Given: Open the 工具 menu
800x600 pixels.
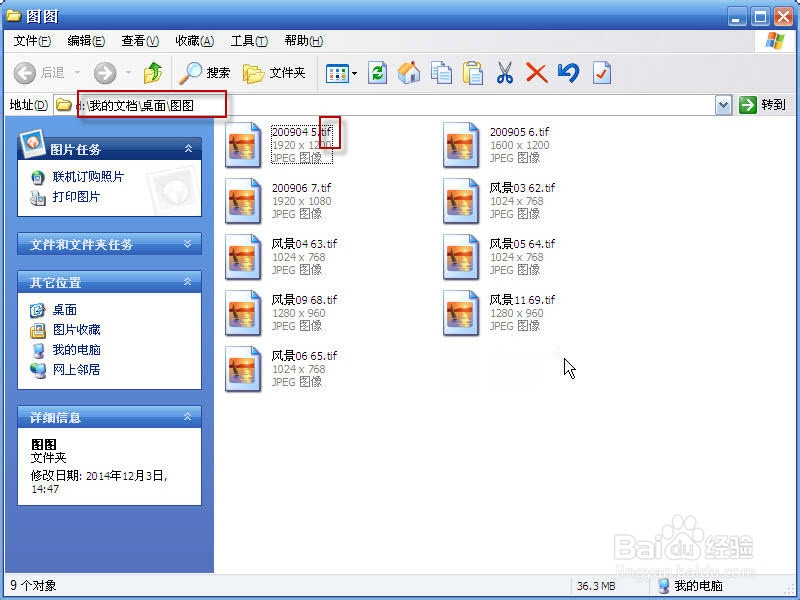Looking at the screenshot, I should [x=249, y=41].
